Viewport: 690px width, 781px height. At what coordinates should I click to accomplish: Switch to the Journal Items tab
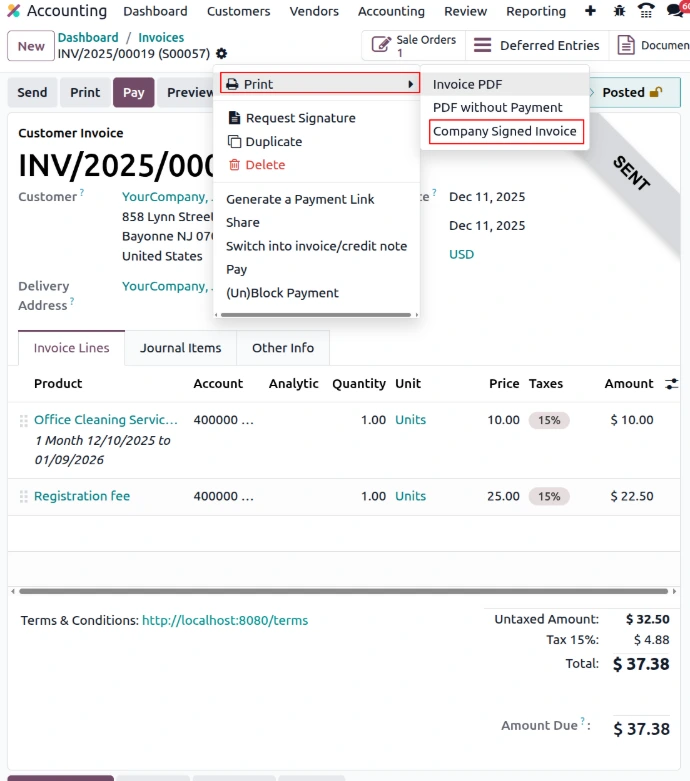click(181, 348)
